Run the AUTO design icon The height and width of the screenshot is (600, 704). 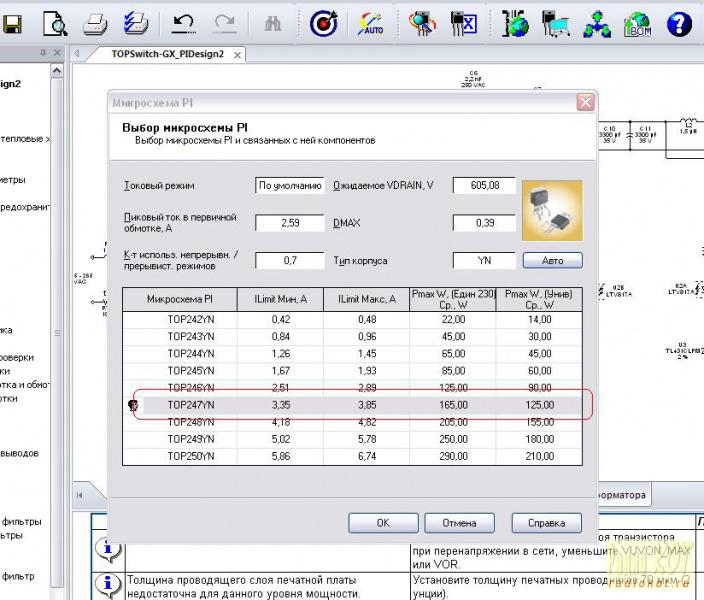tap(370, 22)
